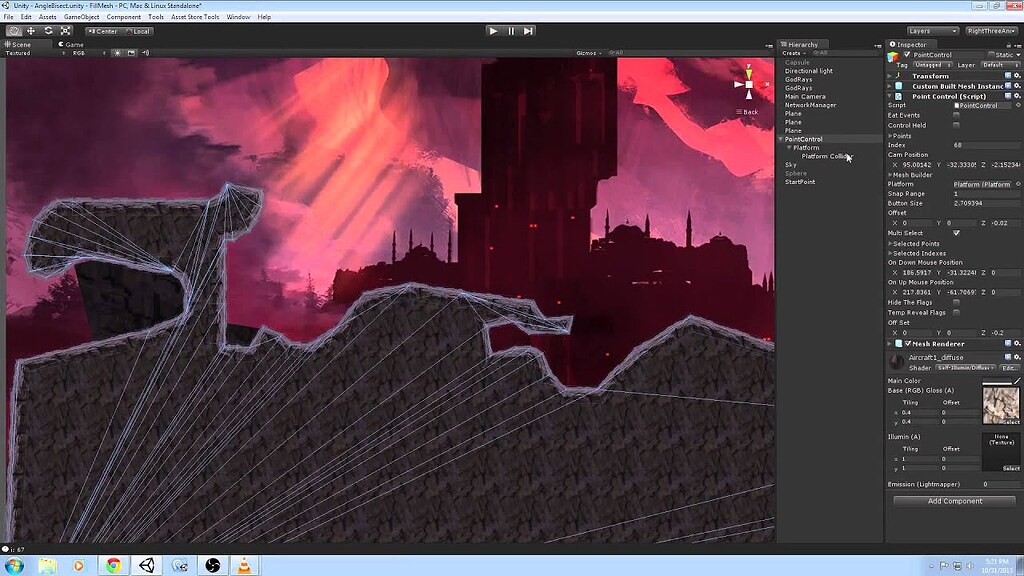The image size is (1024, 576).
Task: Select the Hand tool in the toolbar
Action: pyautogui.click(x=14, y=31)
